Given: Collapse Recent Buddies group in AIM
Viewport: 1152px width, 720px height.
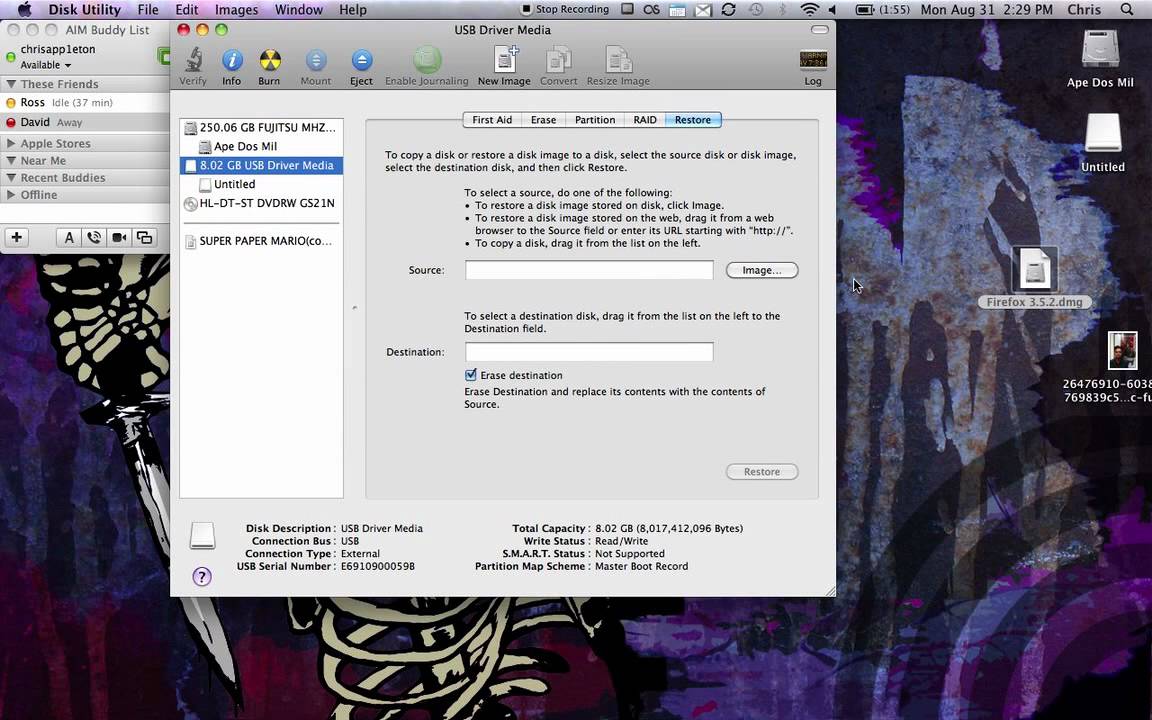Looking at the screenshot, I should click(11, 177).
